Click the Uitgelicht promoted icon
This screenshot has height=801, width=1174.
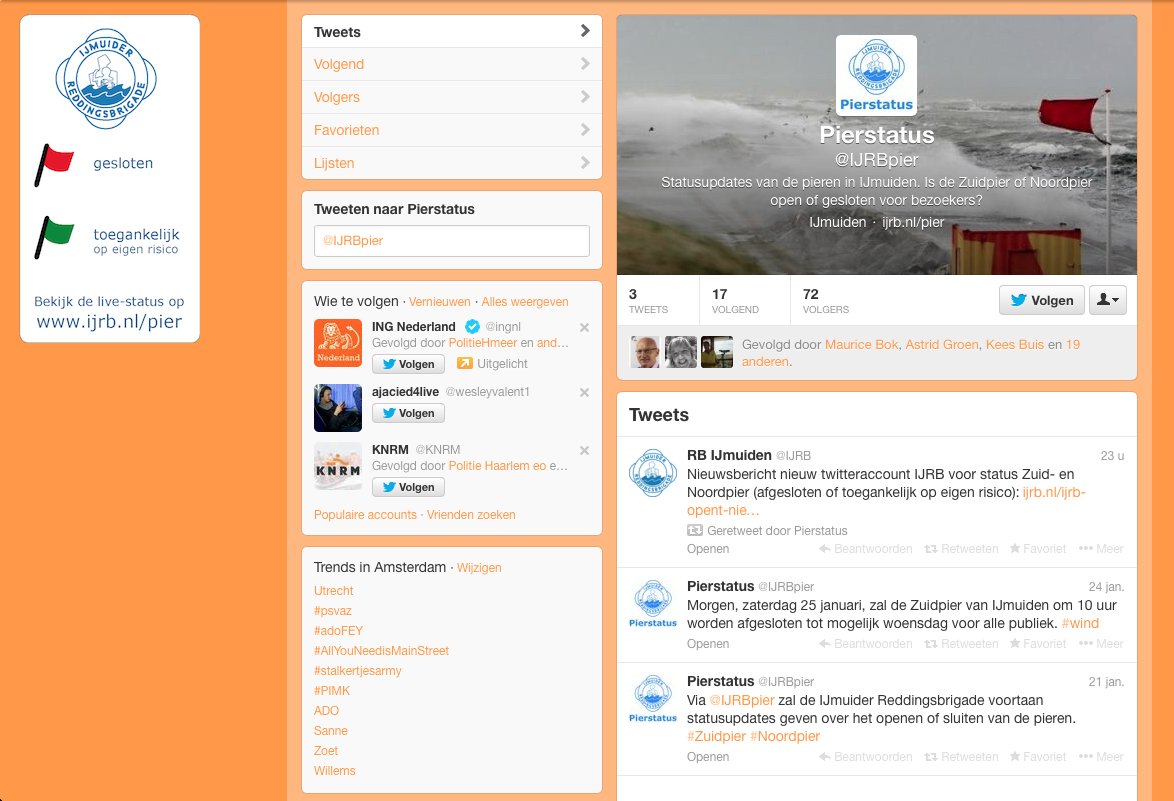(465, 363)
